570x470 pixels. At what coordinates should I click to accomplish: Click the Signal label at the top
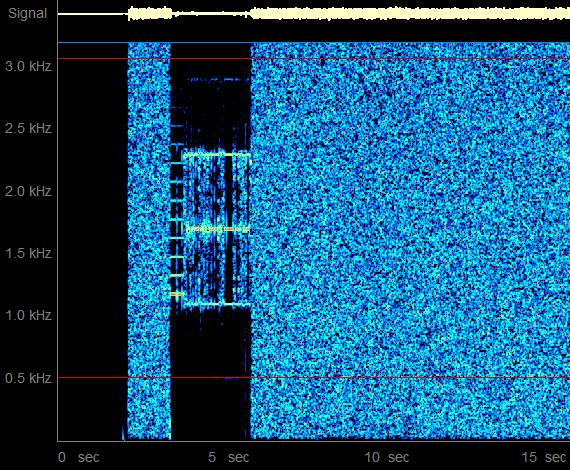[28, 13]
